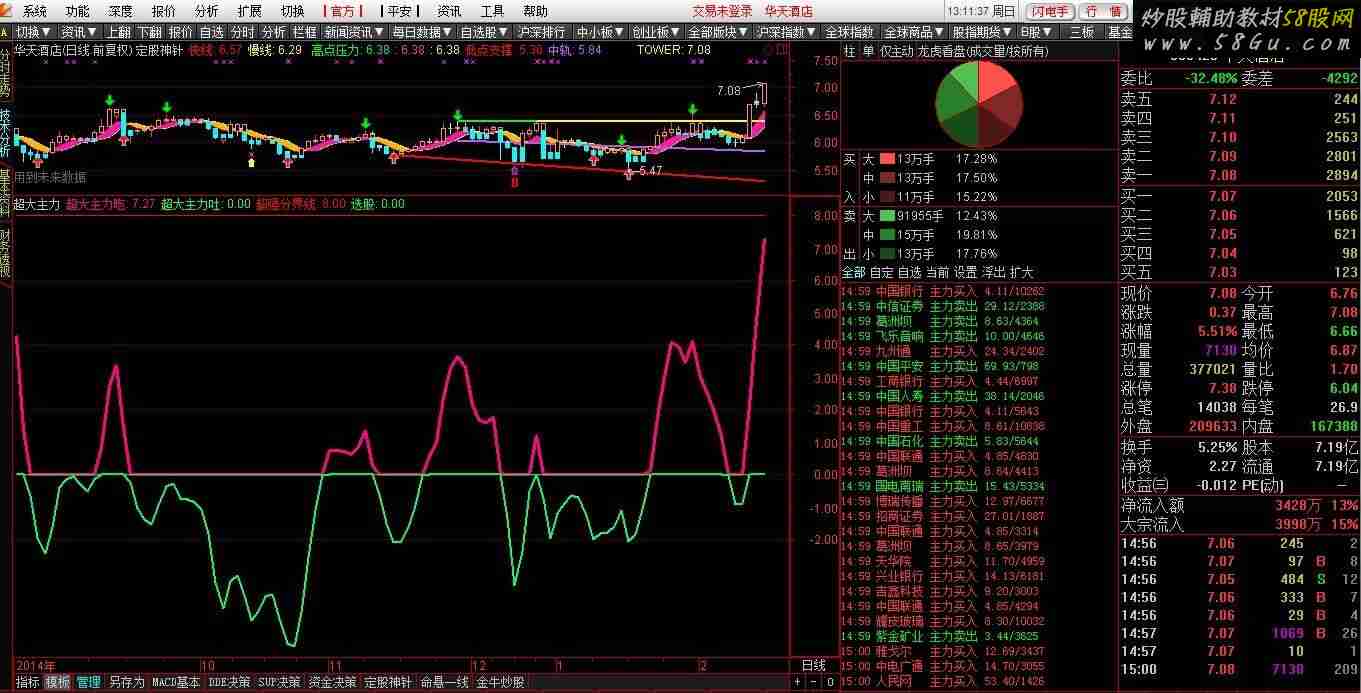Switch to the DDE决策 template tab
This screenshot has width=1361, height=693.
(229, 683)
